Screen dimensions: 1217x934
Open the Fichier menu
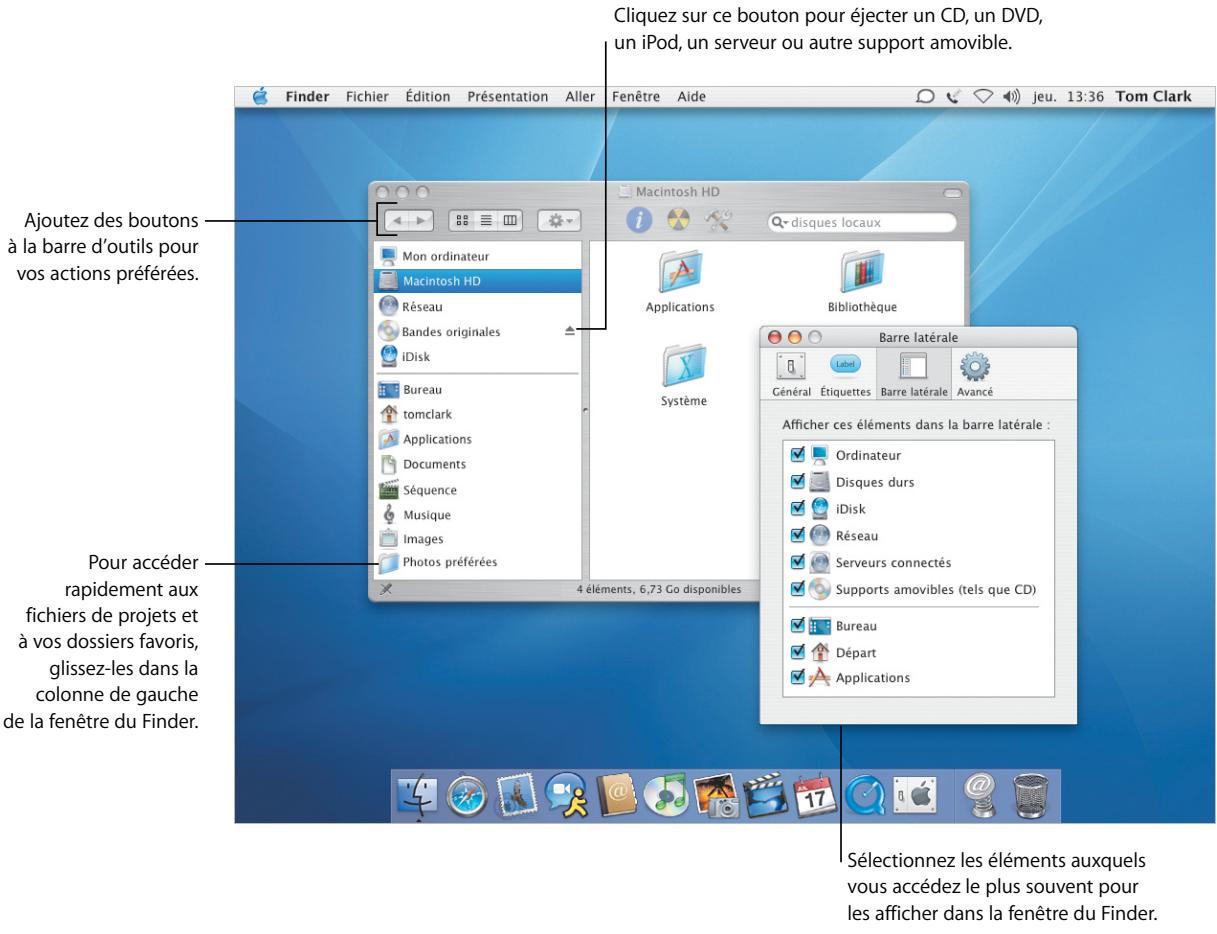point(369,97)
